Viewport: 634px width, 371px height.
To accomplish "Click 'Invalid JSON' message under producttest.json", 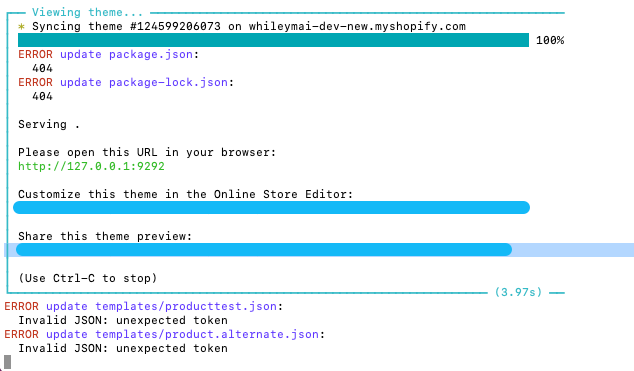I will [x=123, y=320].
